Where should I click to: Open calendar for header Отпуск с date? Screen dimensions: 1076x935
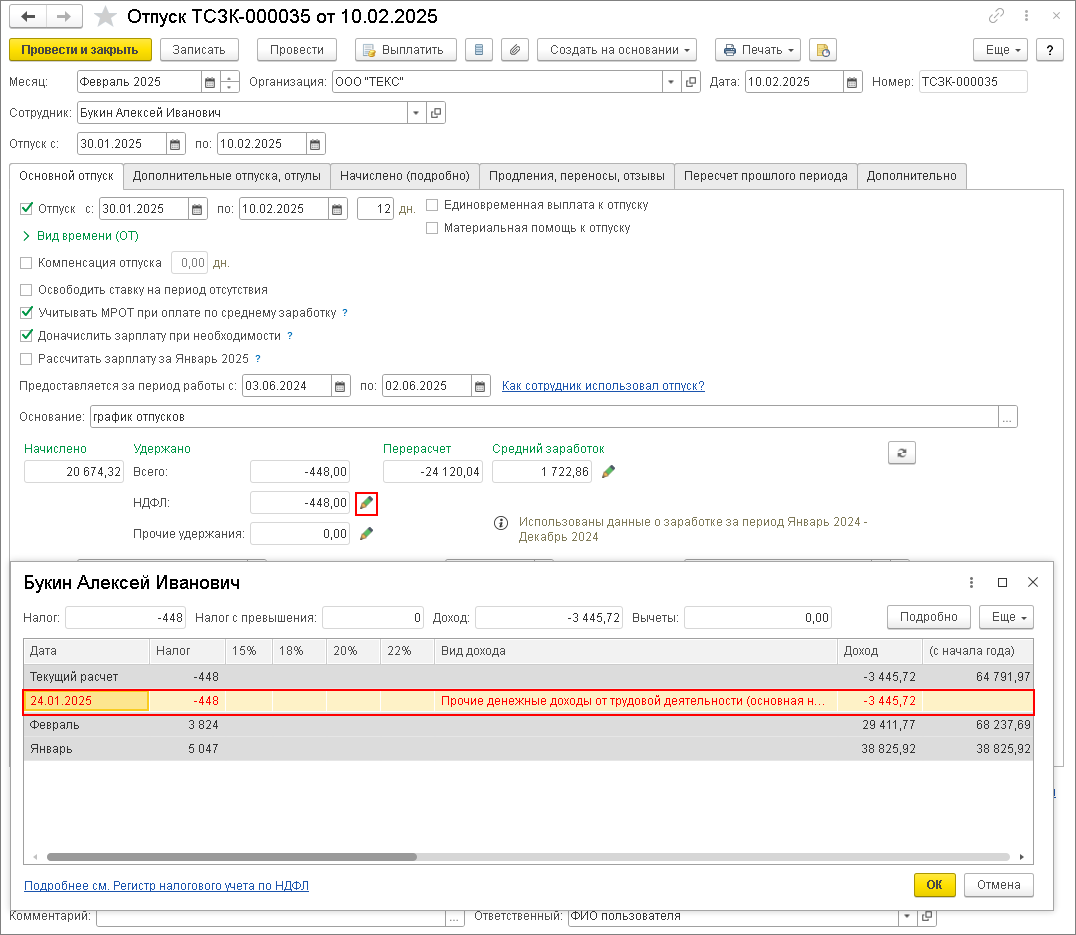coord(175,143)
